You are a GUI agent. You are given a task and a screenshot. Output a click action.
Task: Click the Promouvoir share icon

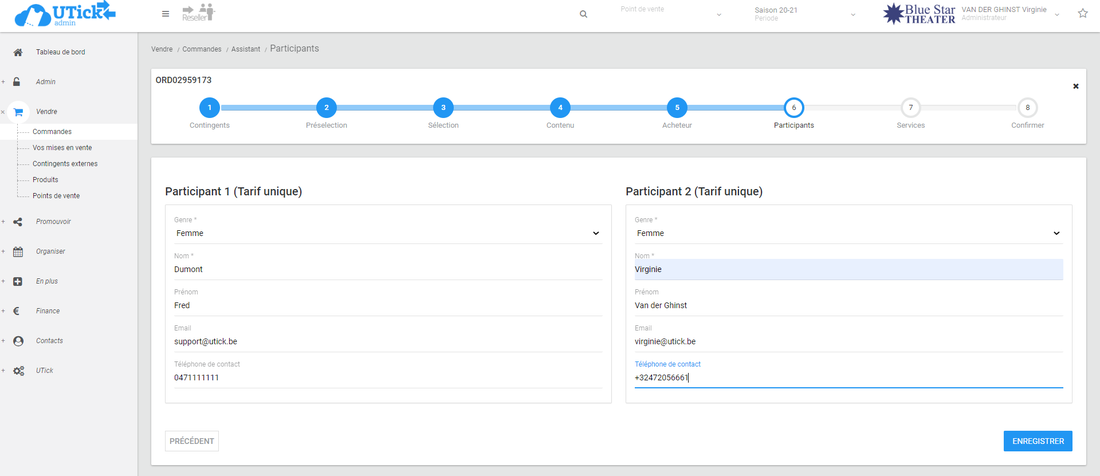pos(18,221)
